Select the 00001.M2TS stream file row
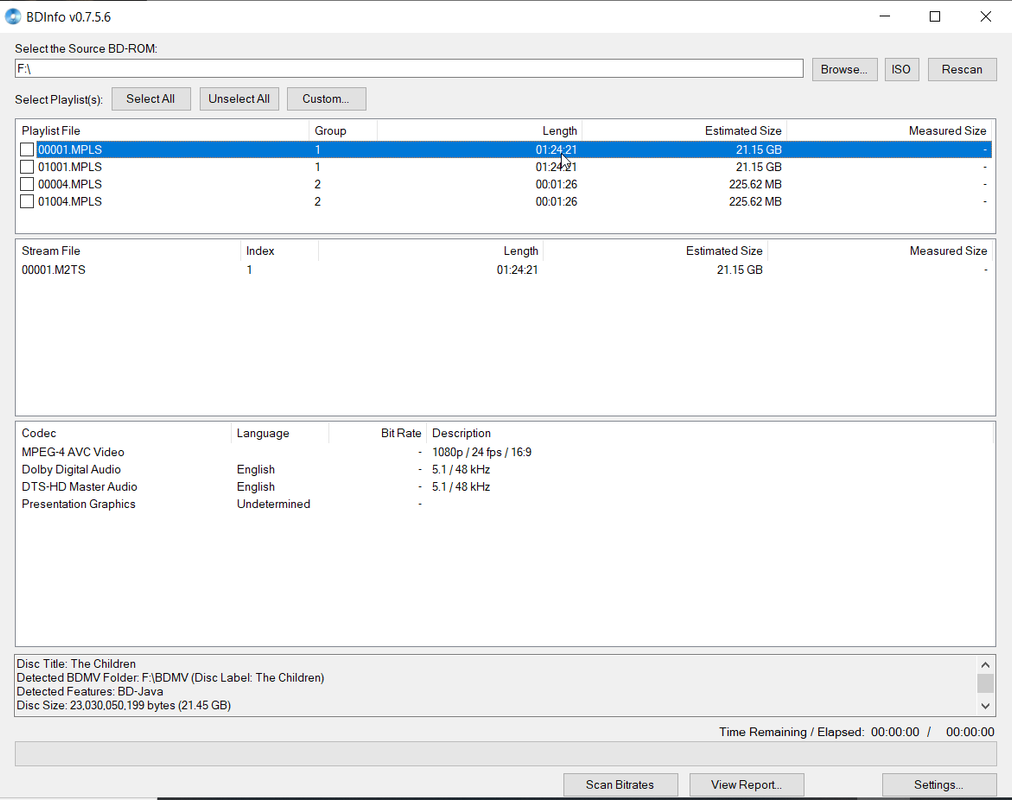 point(505,270)
